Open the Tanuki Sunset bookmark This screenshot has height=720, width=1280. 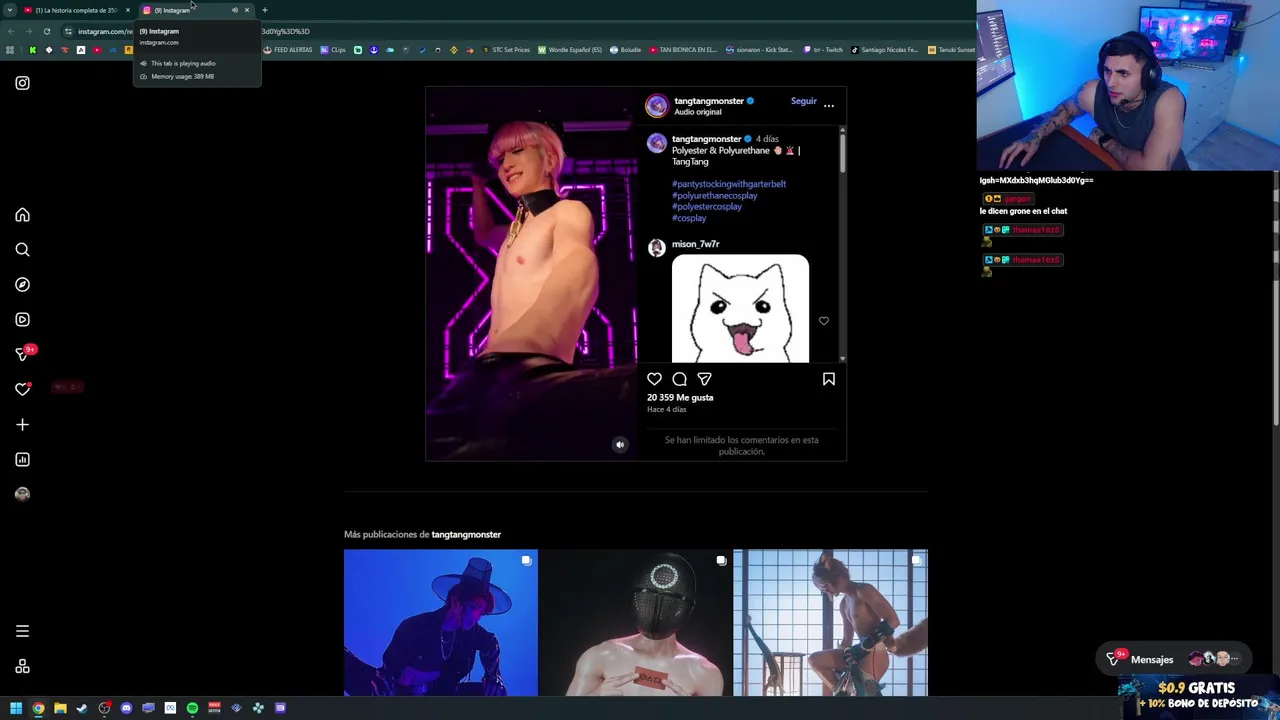point(951,50)
